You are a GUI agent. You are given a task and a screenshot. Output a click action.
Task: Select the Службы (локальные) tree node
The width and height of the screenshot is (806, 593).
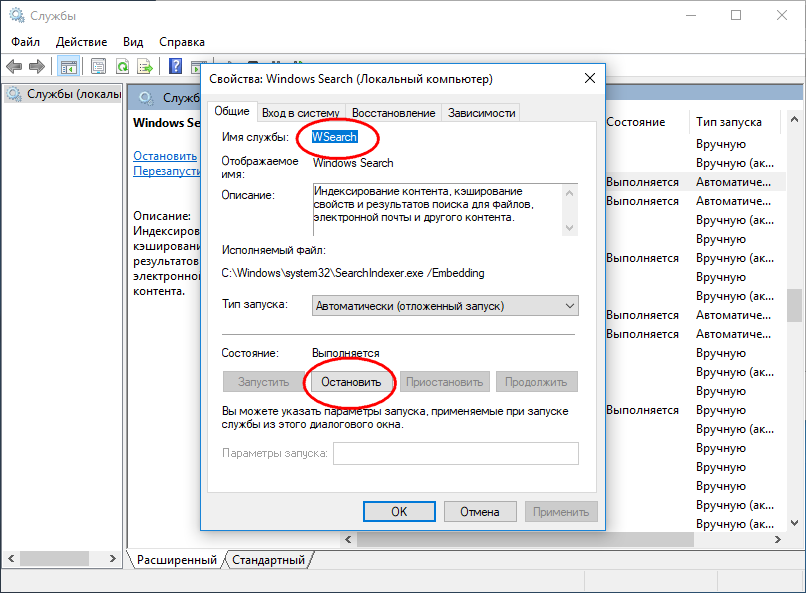[x=64, y=94]
